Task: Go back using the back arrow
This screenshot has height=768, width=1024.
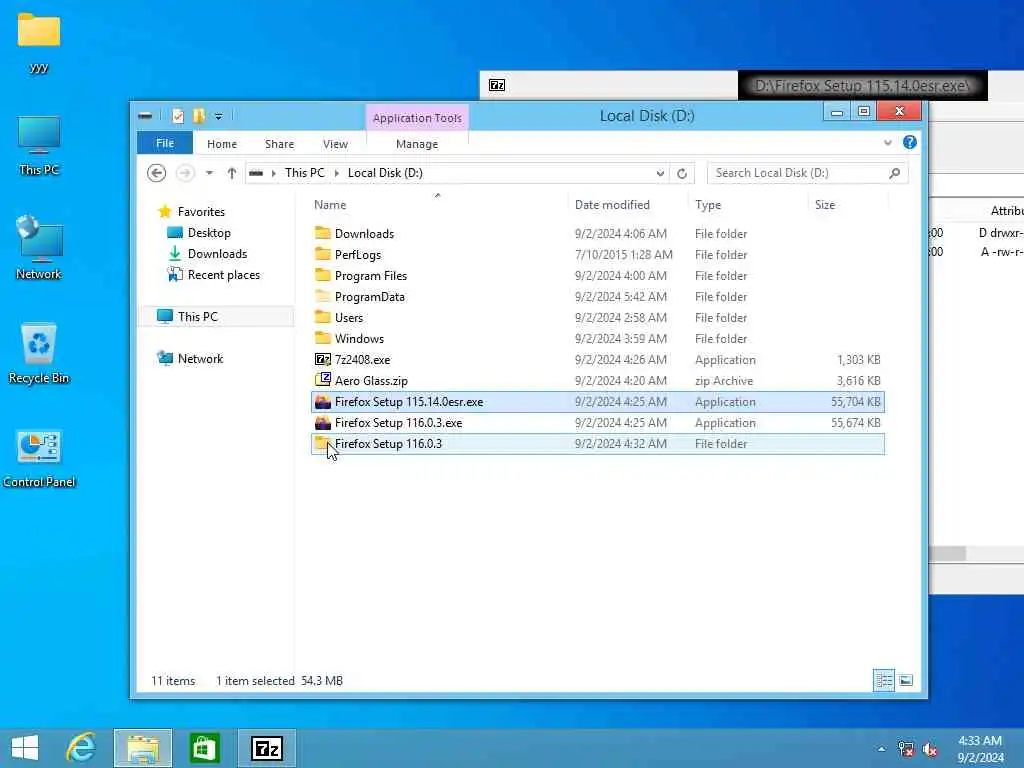Action: tap(156, 173)
